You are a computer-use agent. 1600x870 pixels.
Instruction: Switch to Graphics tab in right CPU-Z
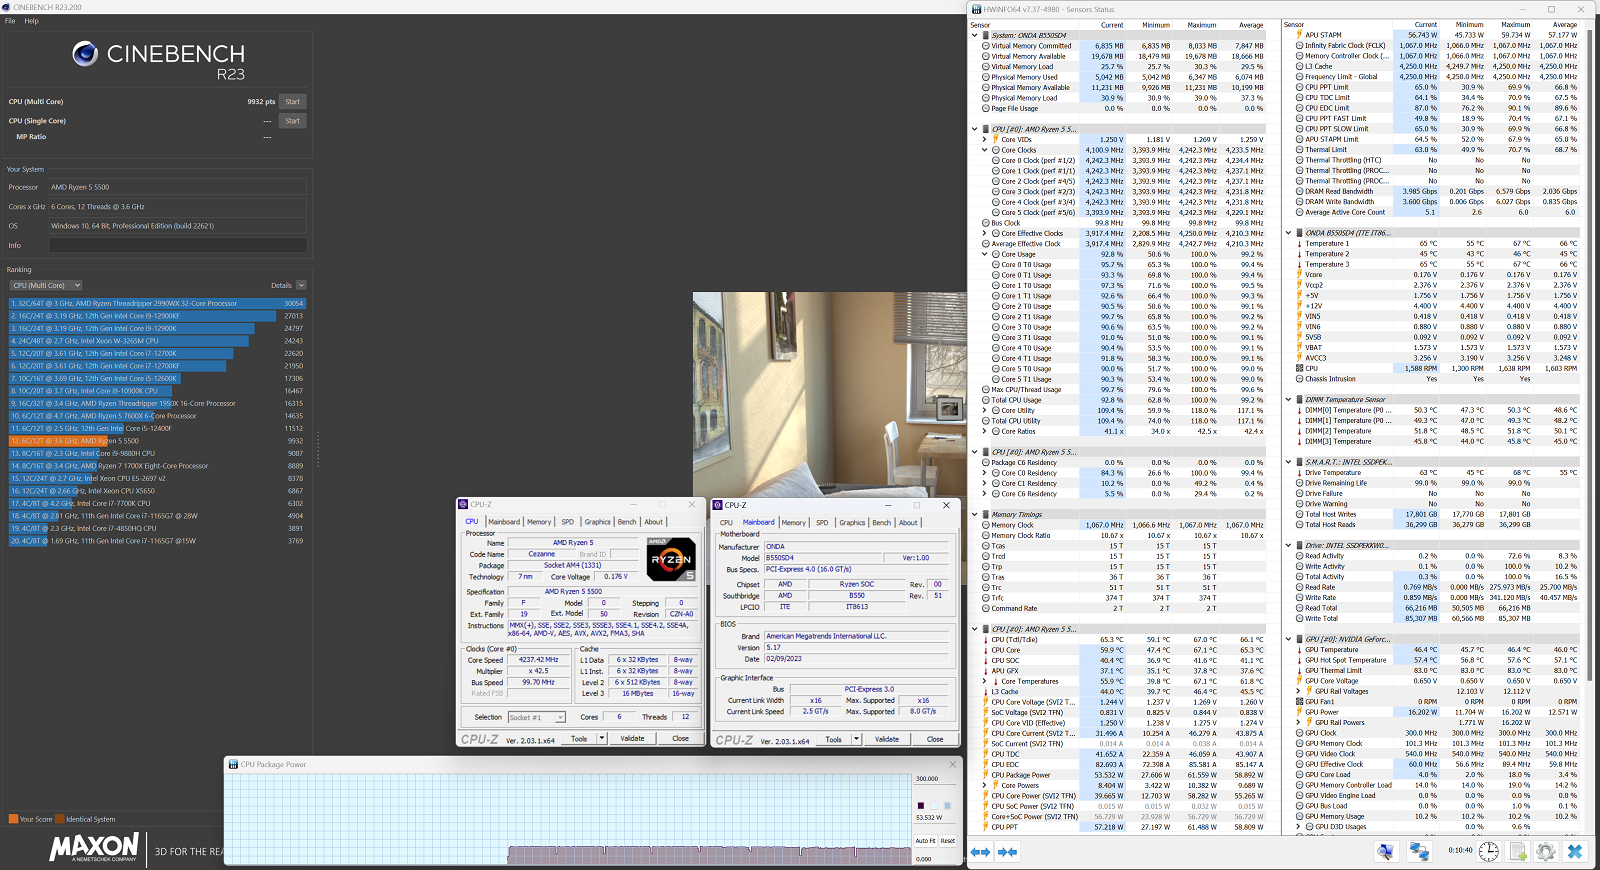point(853,523)
